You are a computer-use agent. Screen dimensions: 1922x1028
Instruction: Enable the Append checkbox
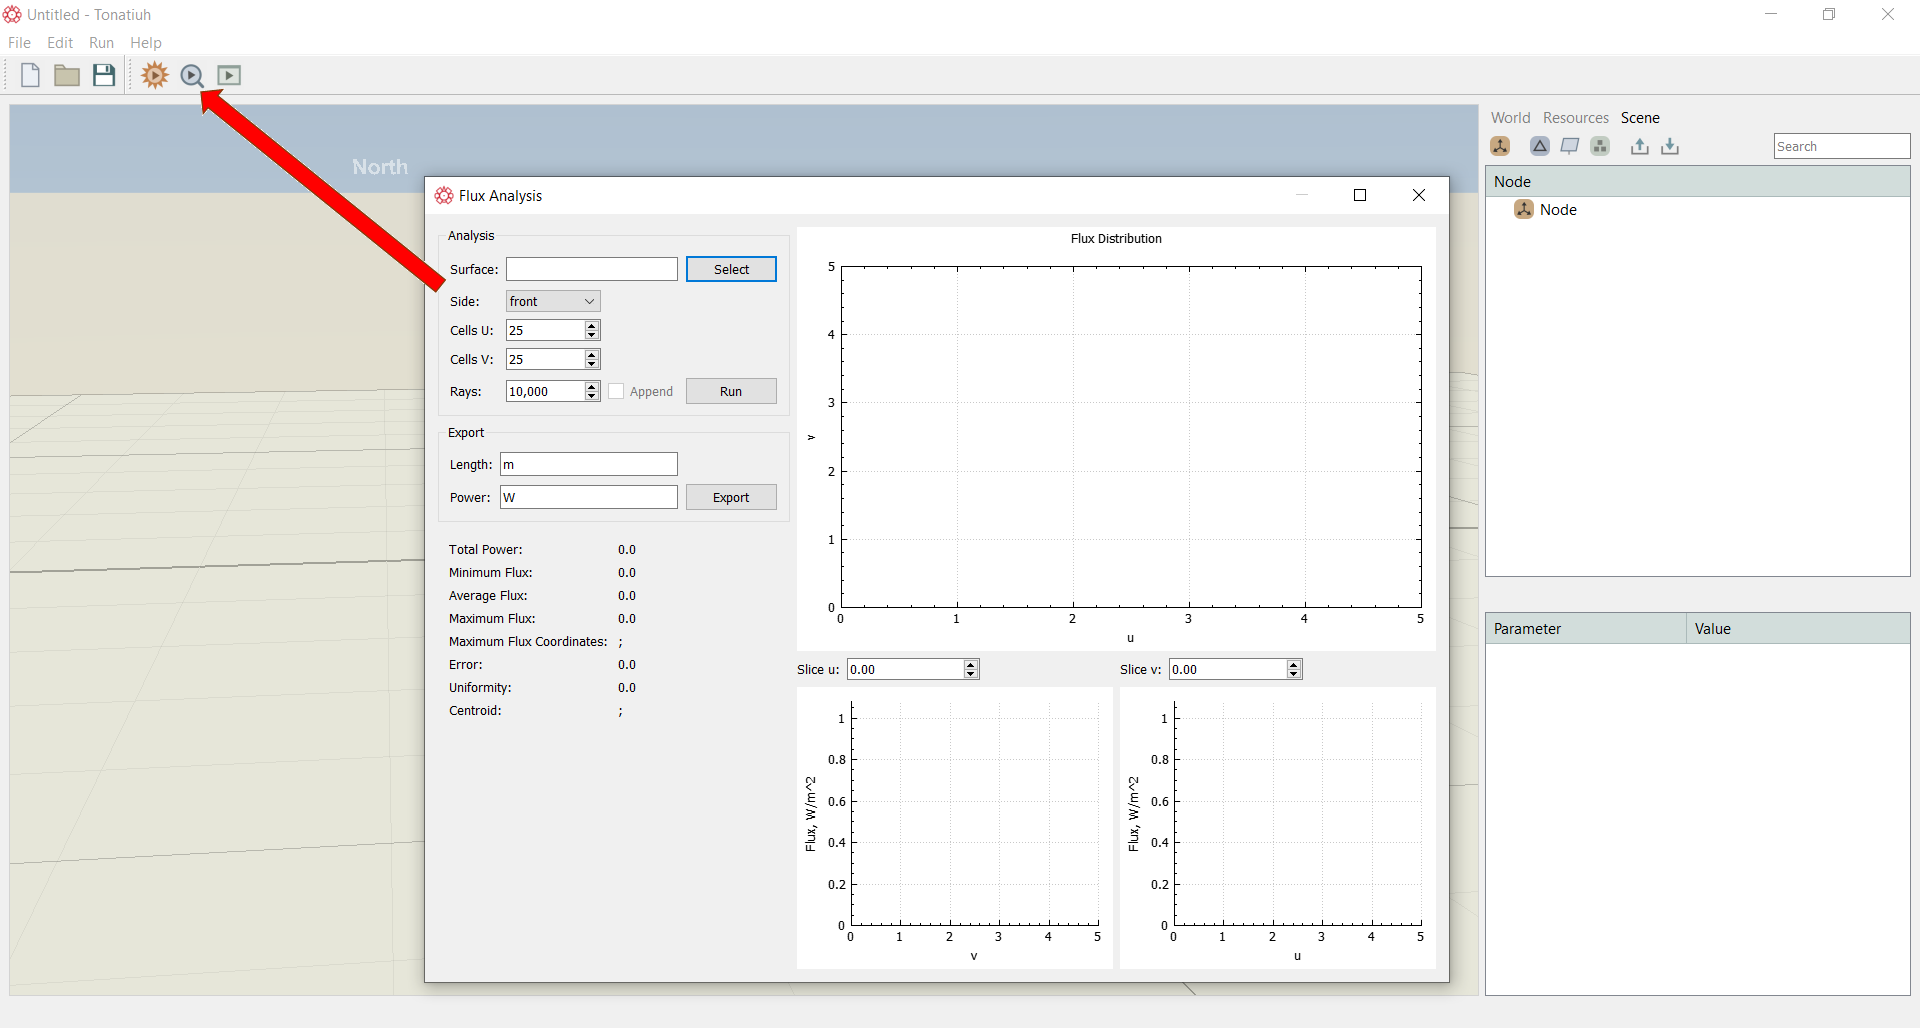pyautogui.click(x=616, y=391)
